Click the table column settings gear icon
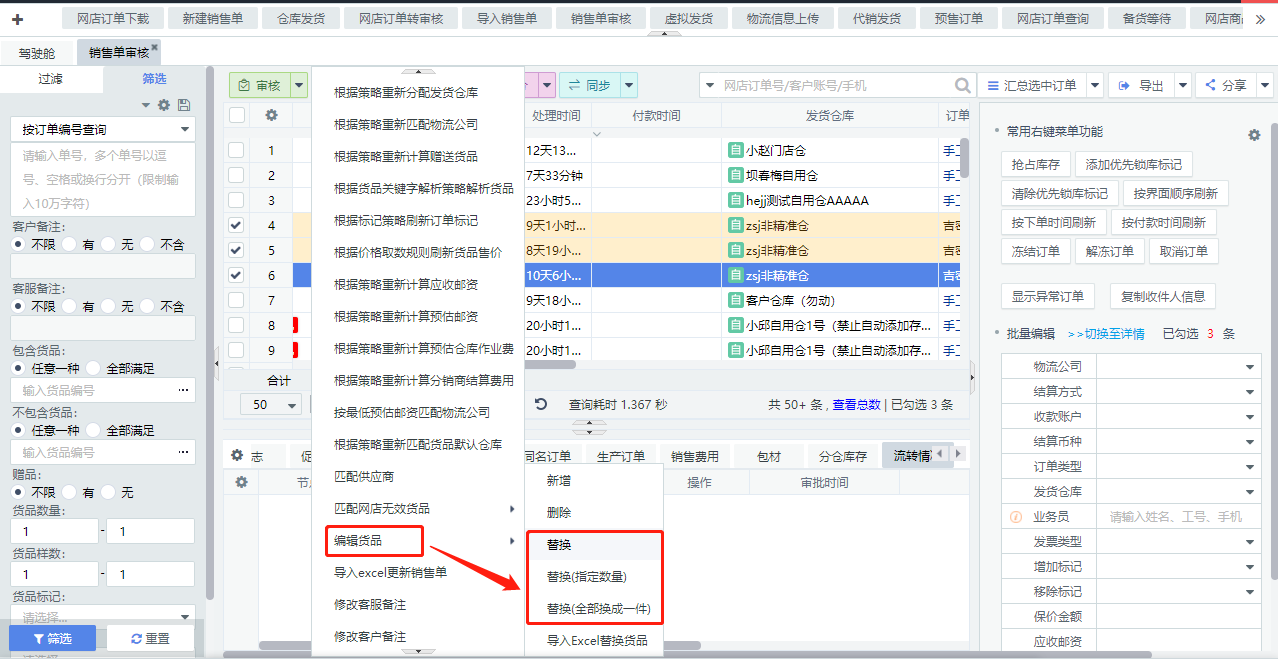Viewport: 1278px width, 661px height. coord(271,115)
